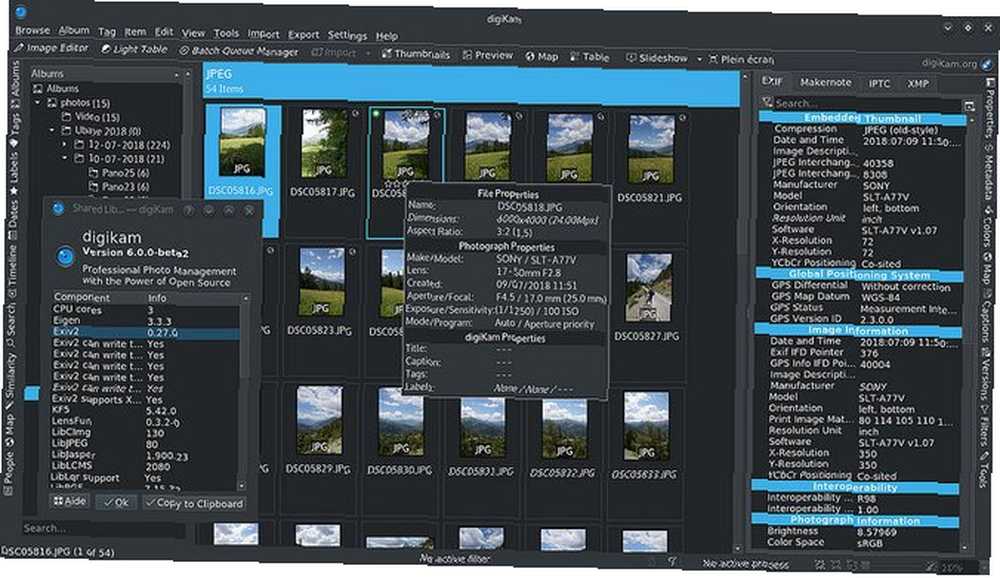Select the Pano23 (6) album
The width and height of the screenshot is (1000, 578).
119,187
